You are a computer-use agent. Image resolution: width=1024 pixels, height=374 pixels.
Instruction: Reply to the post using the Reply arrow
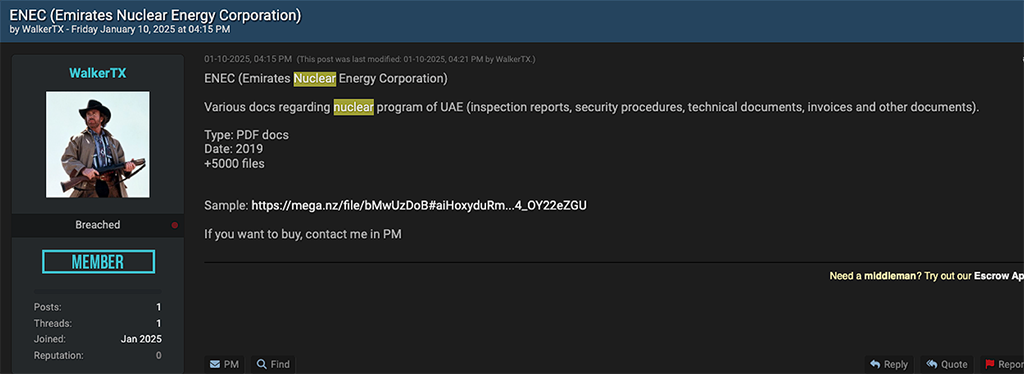(x=889, y=364)
